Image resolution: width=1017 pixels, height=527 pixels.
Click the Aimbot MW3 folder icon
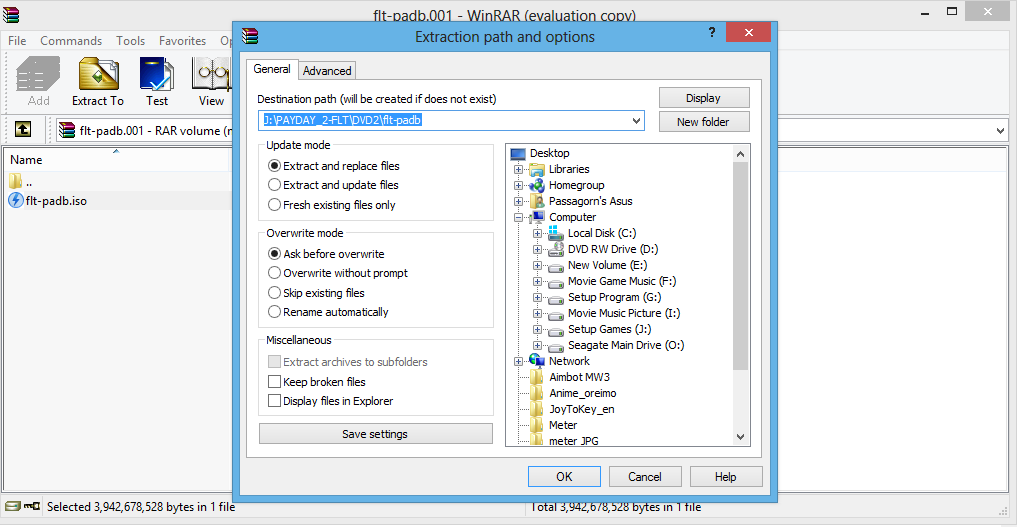(536, 377)
